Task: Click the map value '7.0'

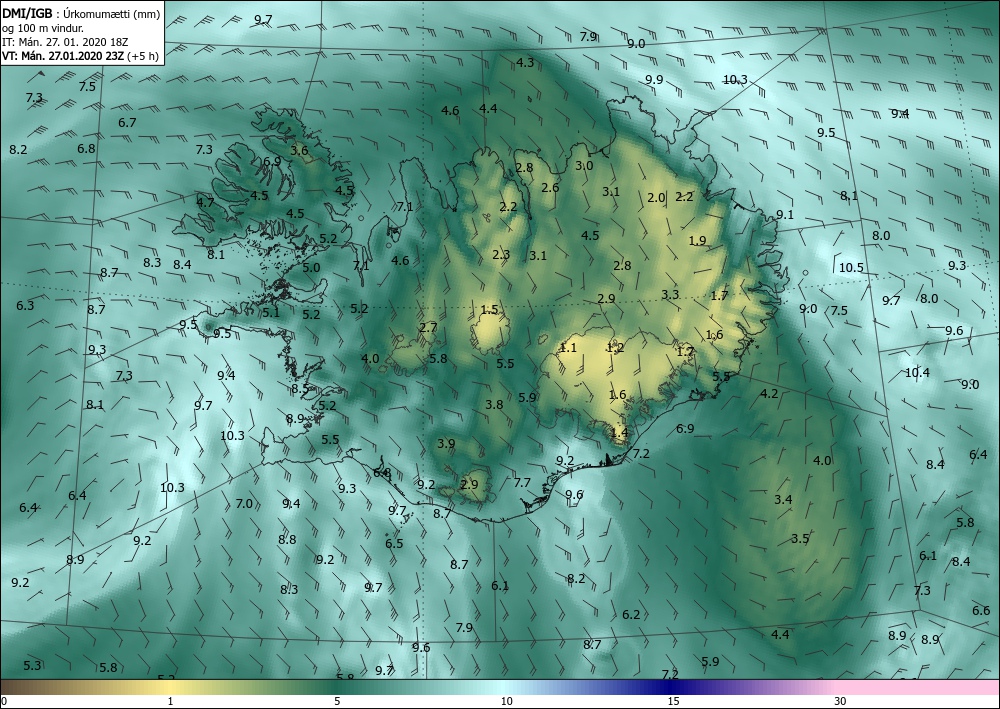Action: point(244,504)
